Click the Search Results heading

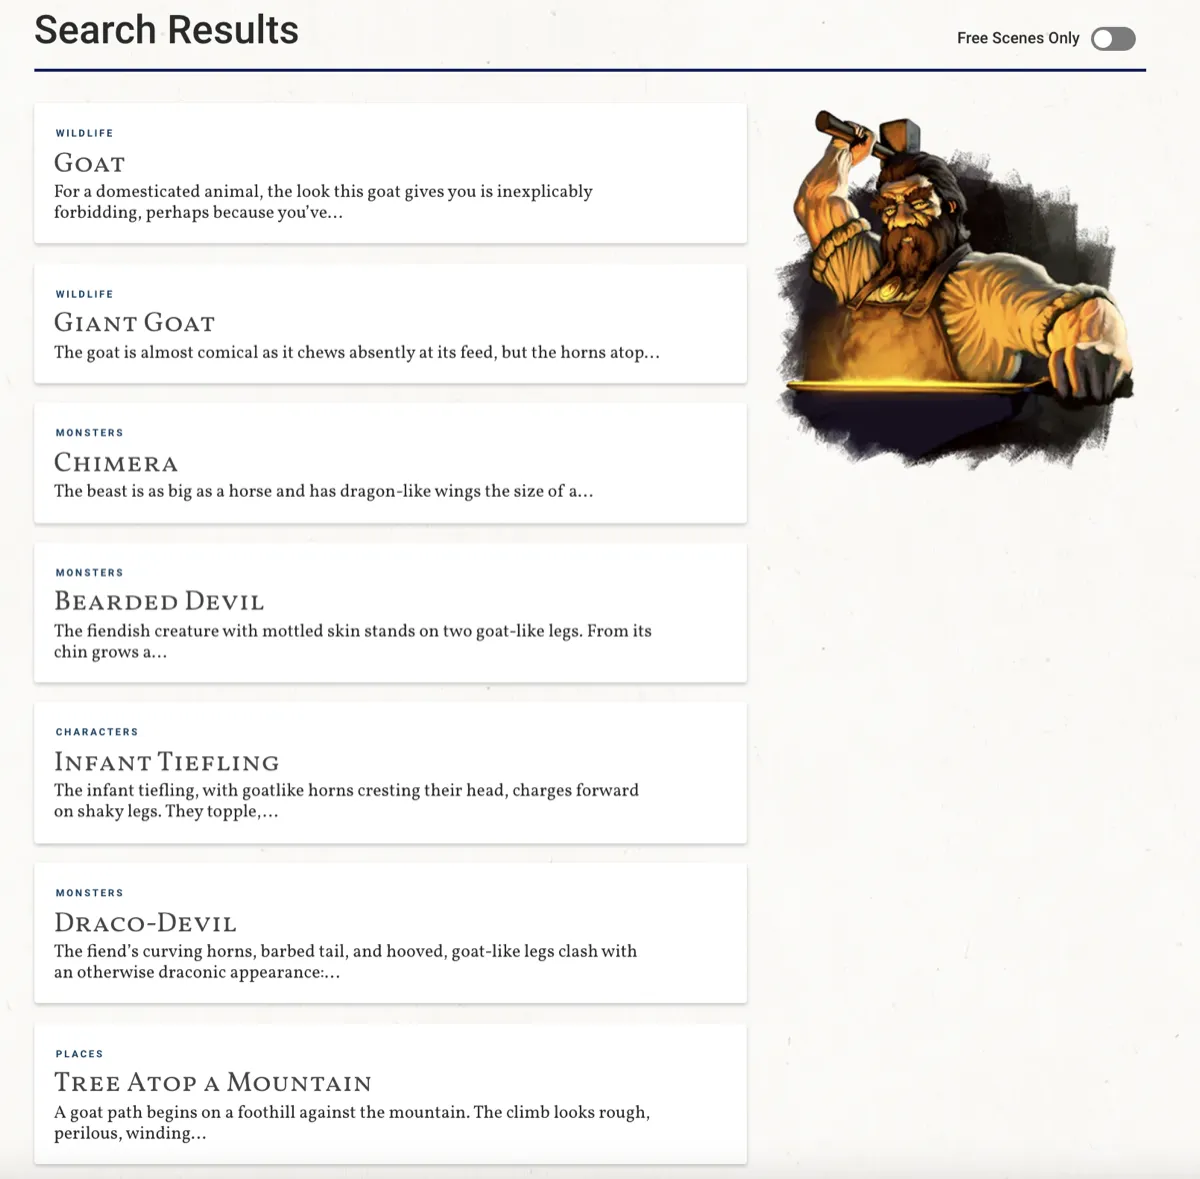(x=166, y=30)
